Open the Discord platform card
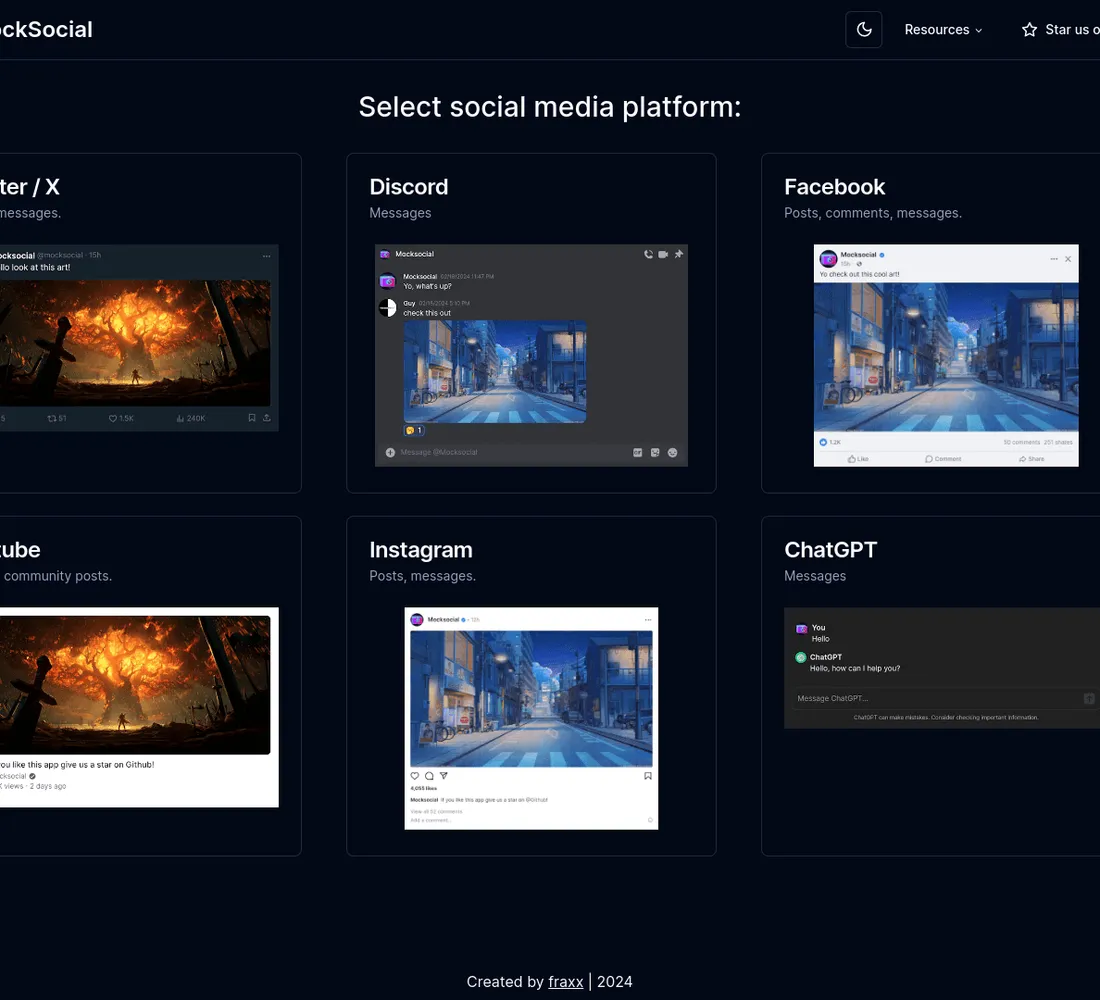1100x1000 pixels. [x=531, y=323]
